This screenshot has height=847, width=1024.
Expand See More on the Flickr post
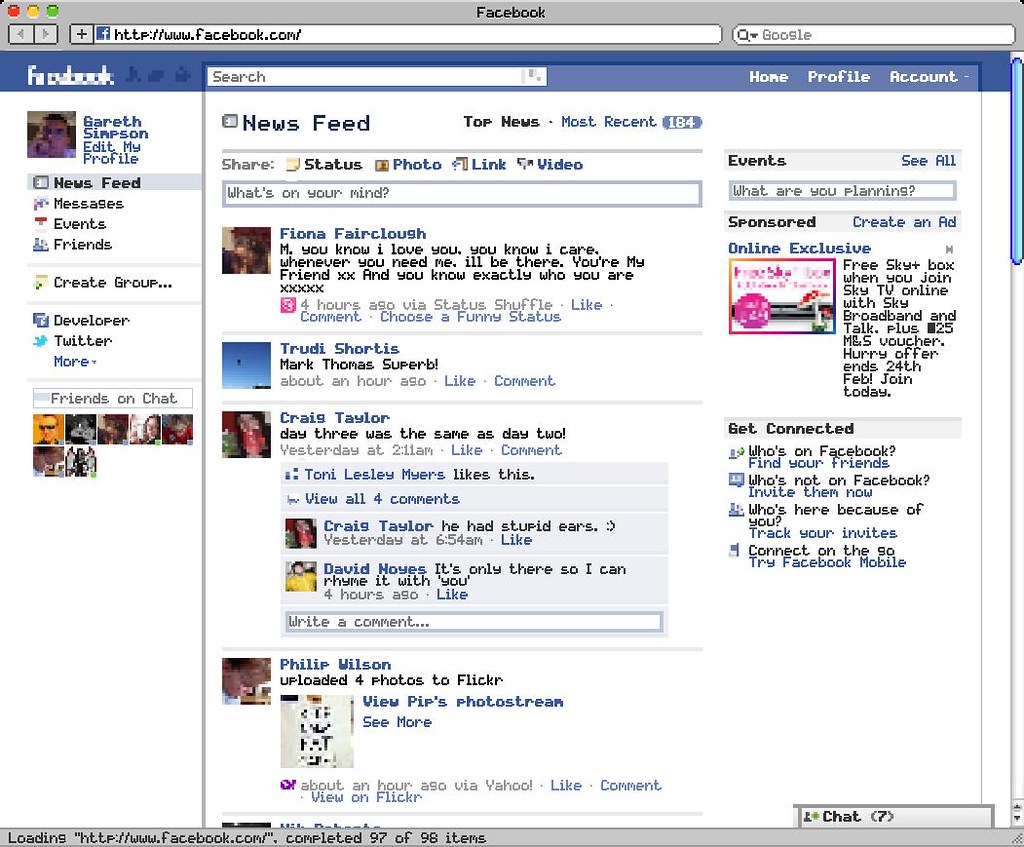pos(397,722)
